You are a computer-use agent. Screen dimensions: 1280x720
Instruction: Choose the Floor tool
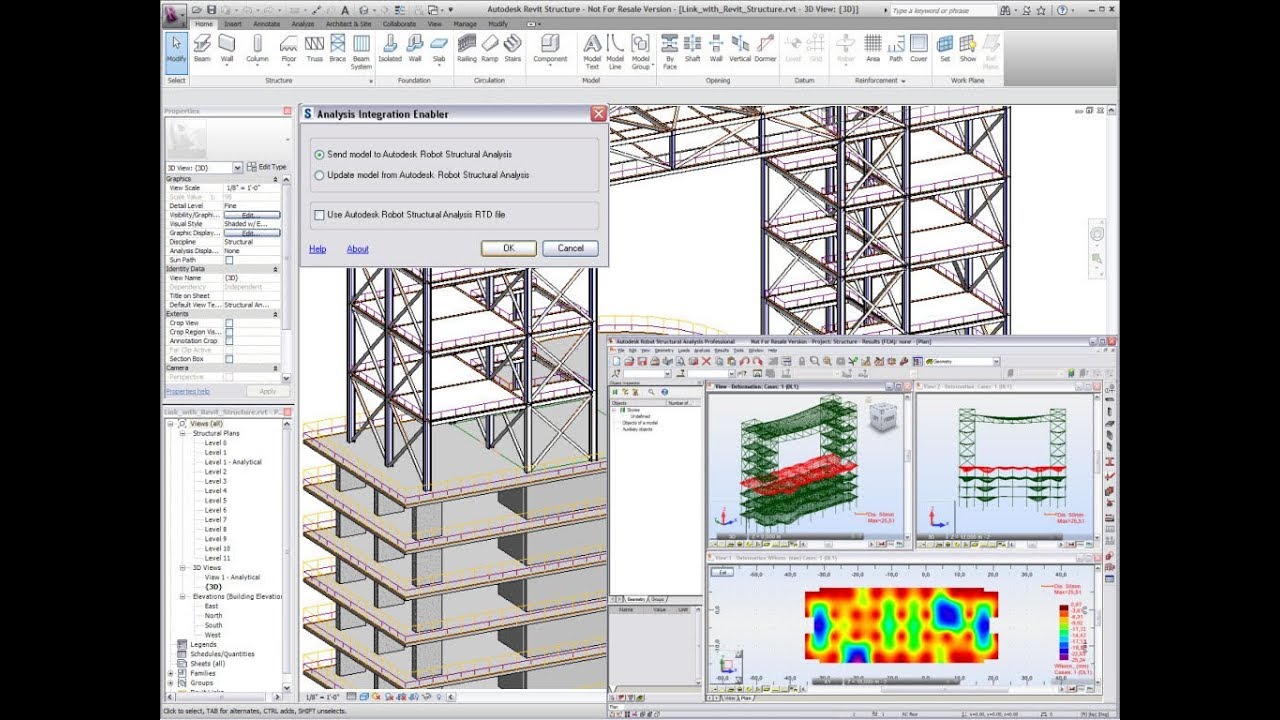[289, 49]
